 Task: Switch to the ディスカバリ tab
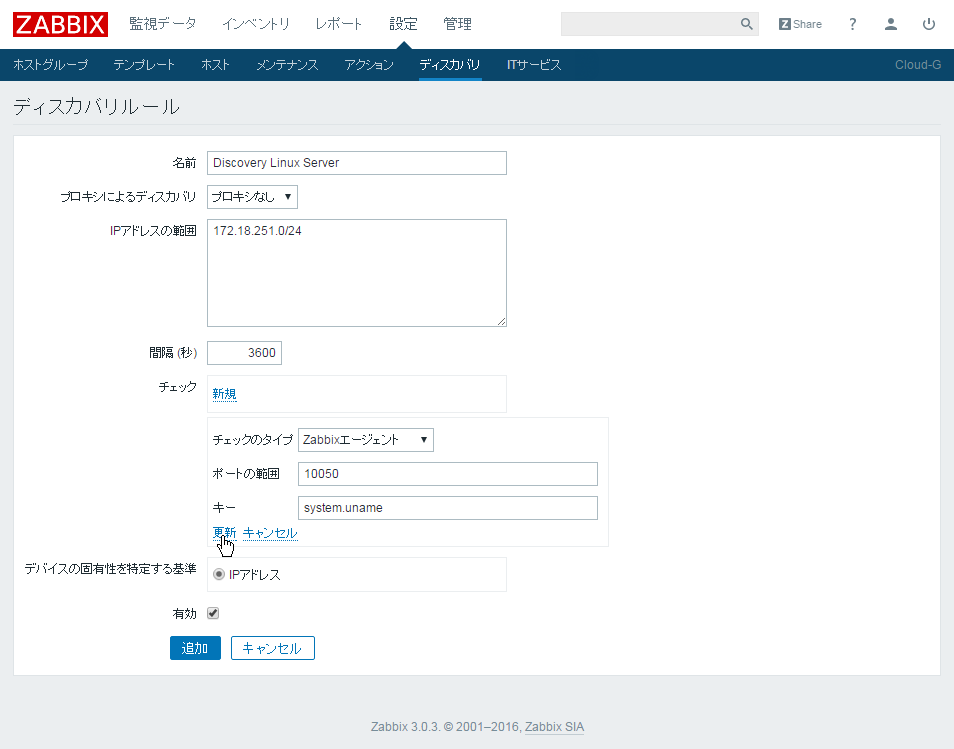click(x=450, y=65)
